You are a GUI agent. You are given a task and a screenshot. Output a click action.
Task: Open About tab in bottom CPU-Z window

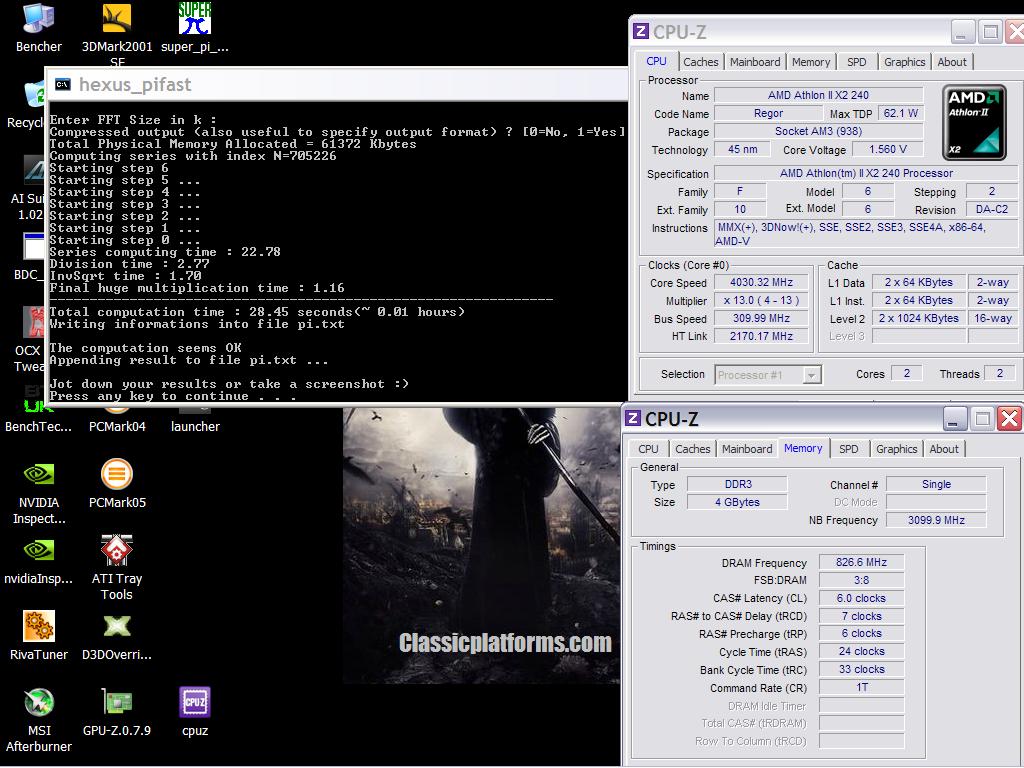coord(944,449)
